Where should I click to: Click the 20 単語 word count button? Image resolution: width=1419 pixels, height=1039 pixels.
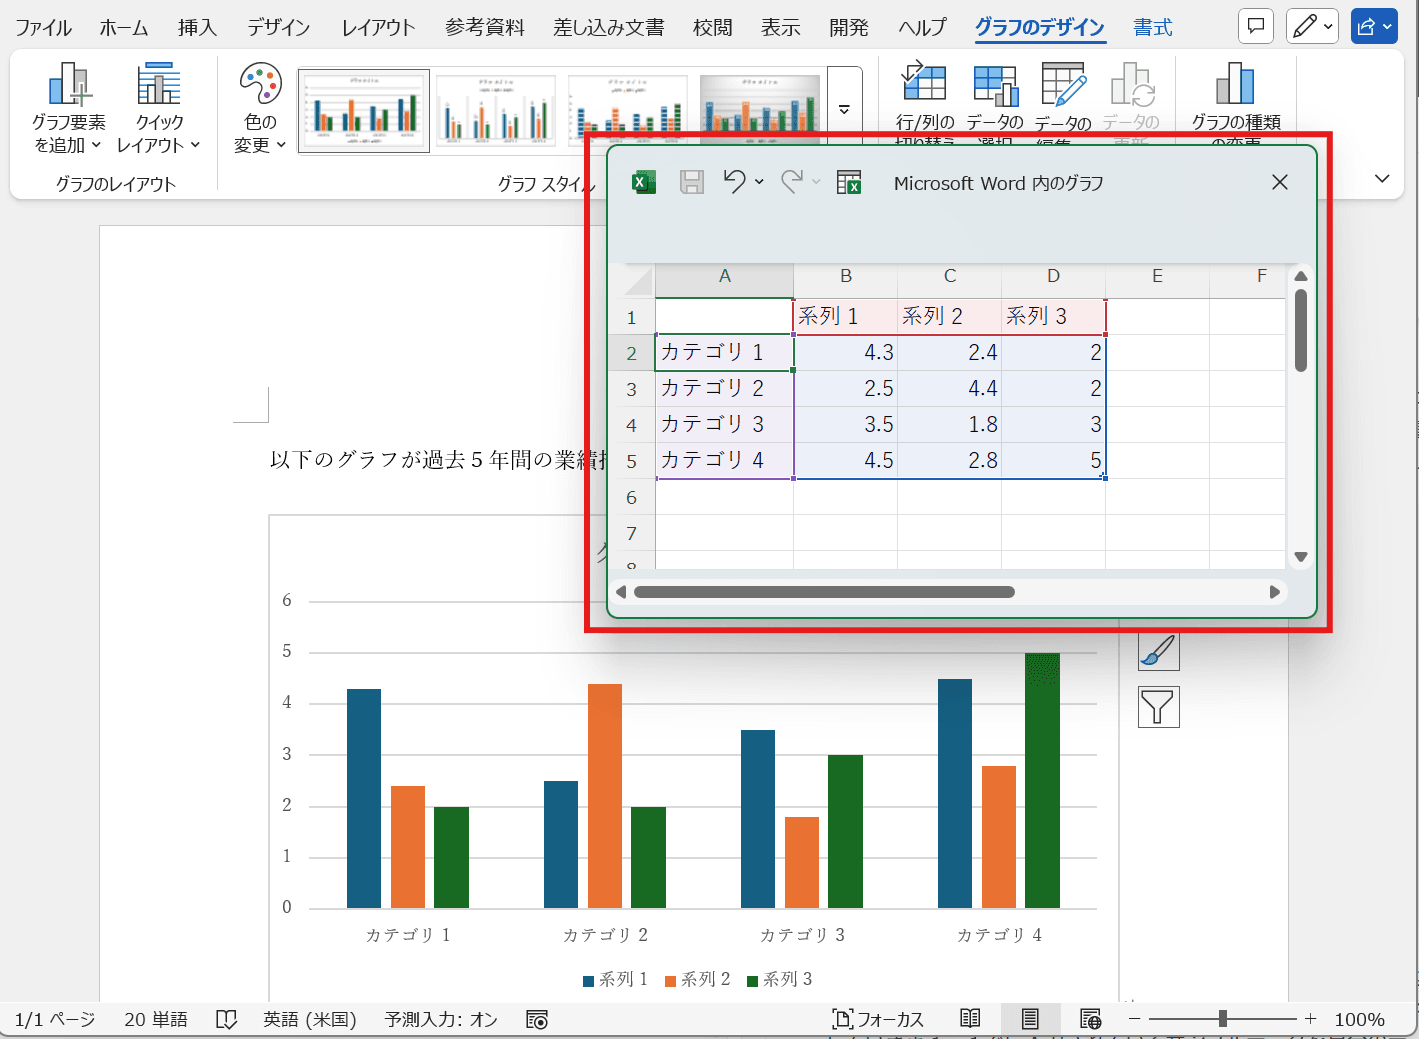[156, 1019]
